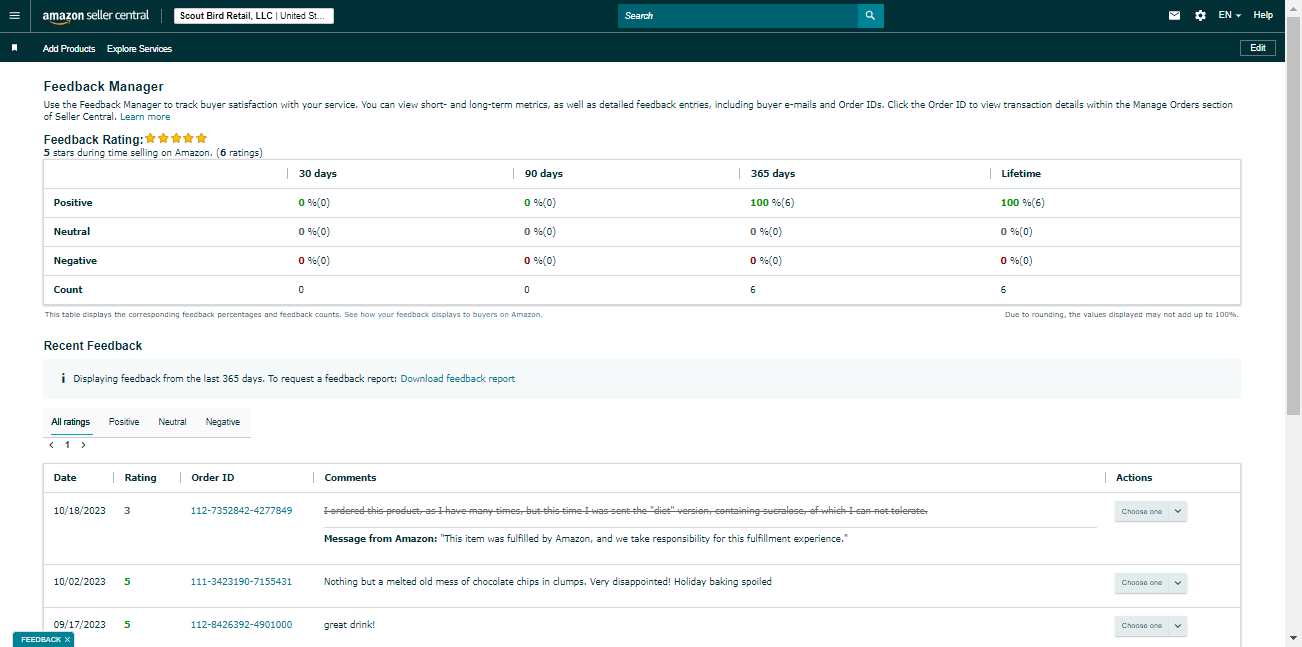Click Add Products in the top menu
This screenshot has height=647, width=1302.
pos(69,48)
